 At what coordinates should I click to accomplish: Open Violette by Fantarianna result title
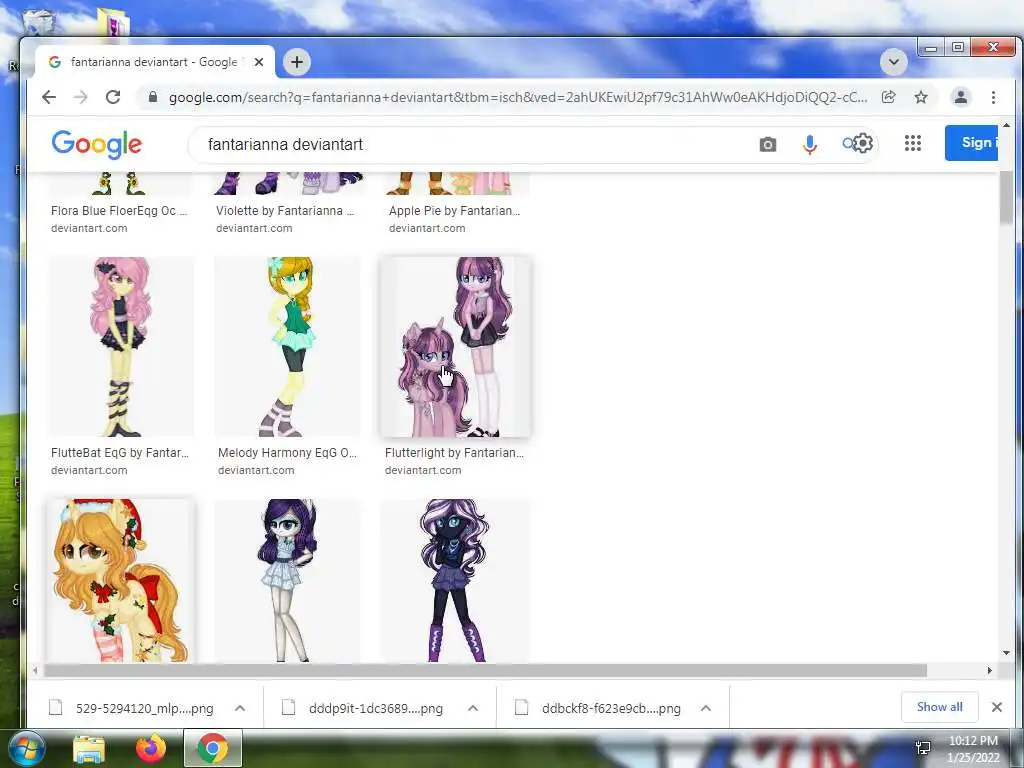(285, 211)
